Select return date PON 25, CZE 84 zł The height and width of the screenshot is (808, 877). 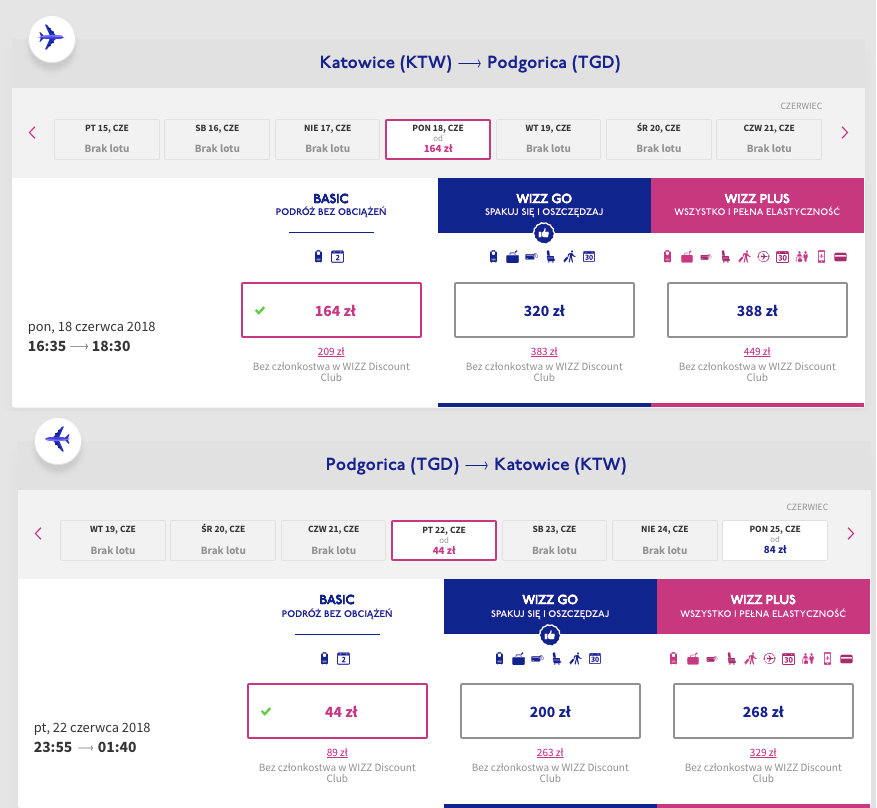point(775,540)
